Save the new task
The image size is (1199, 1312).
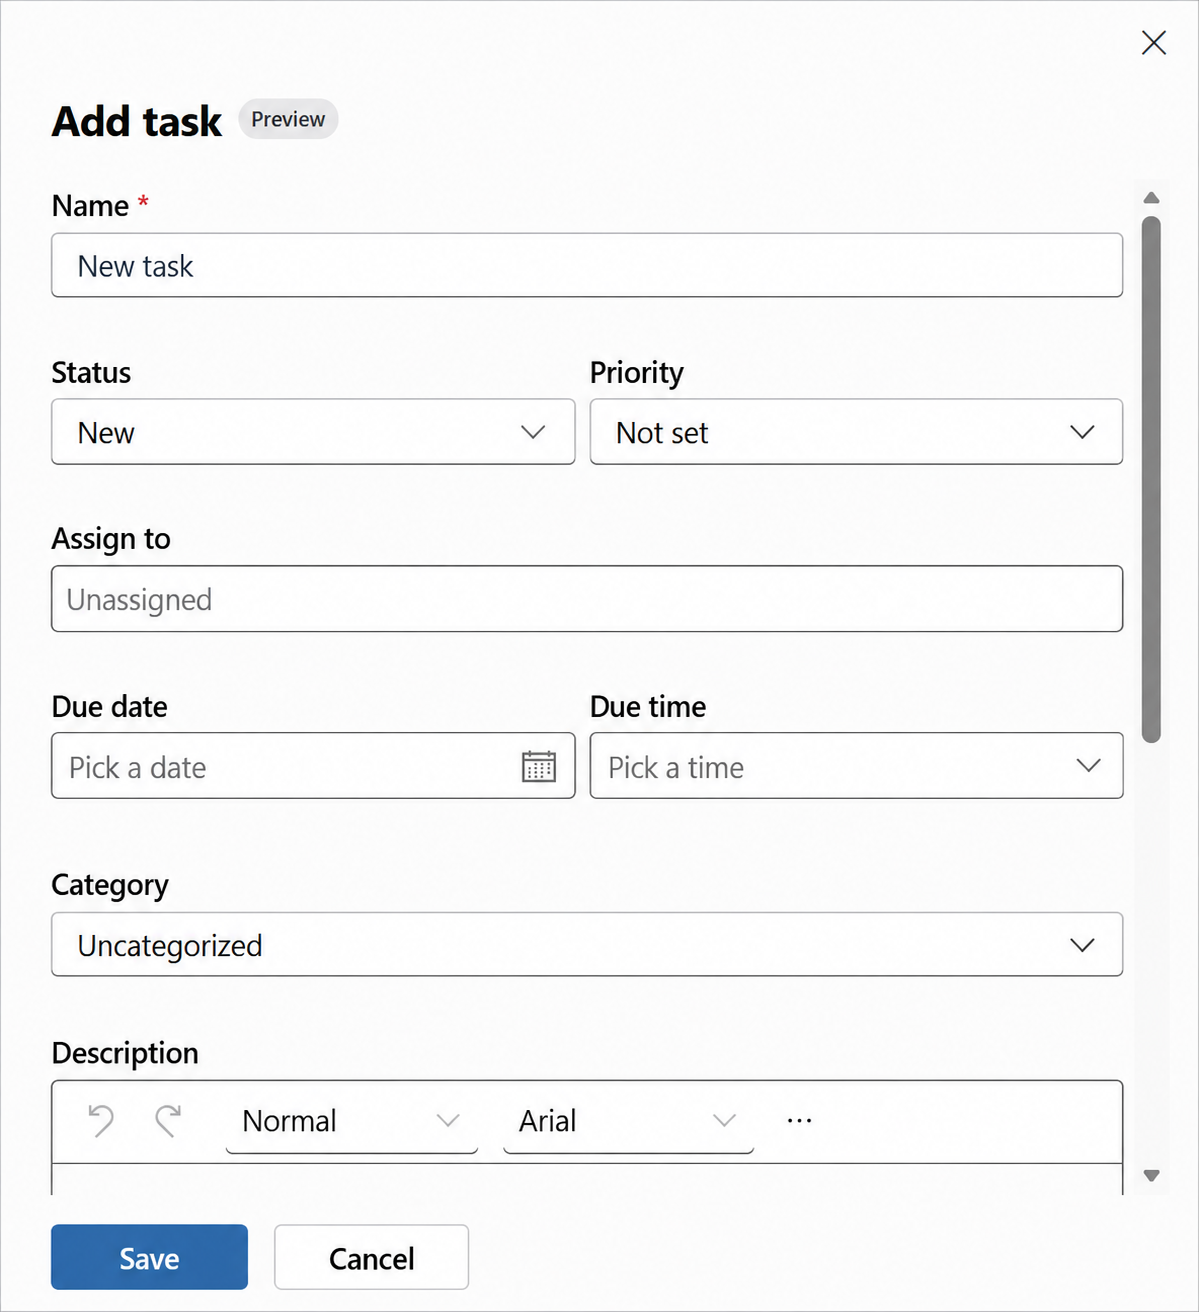[x=149, y=1257]
